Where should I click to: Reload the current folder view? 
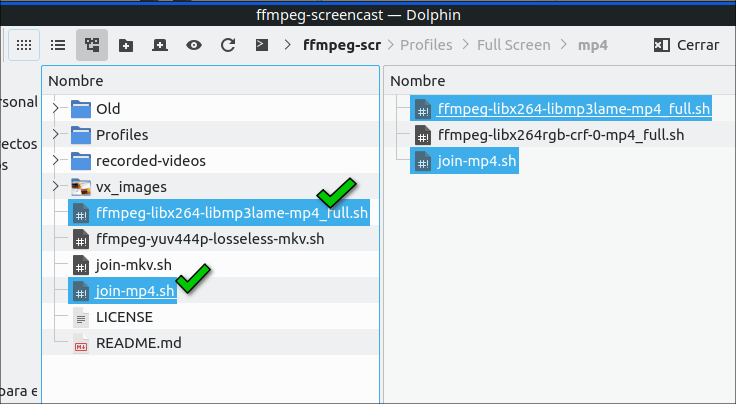point(228,45)
